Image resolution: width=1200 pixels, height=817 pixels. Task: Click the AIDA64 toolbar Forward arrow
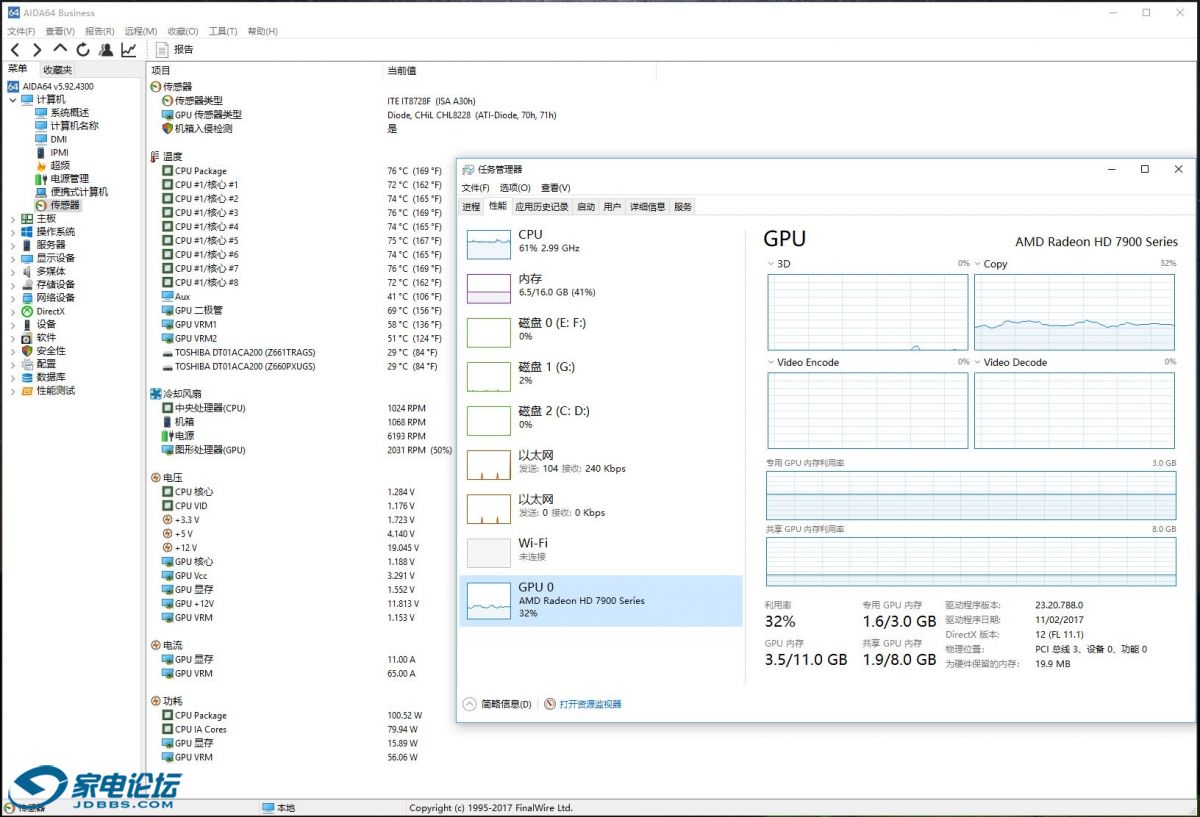[x=37, y=50]
